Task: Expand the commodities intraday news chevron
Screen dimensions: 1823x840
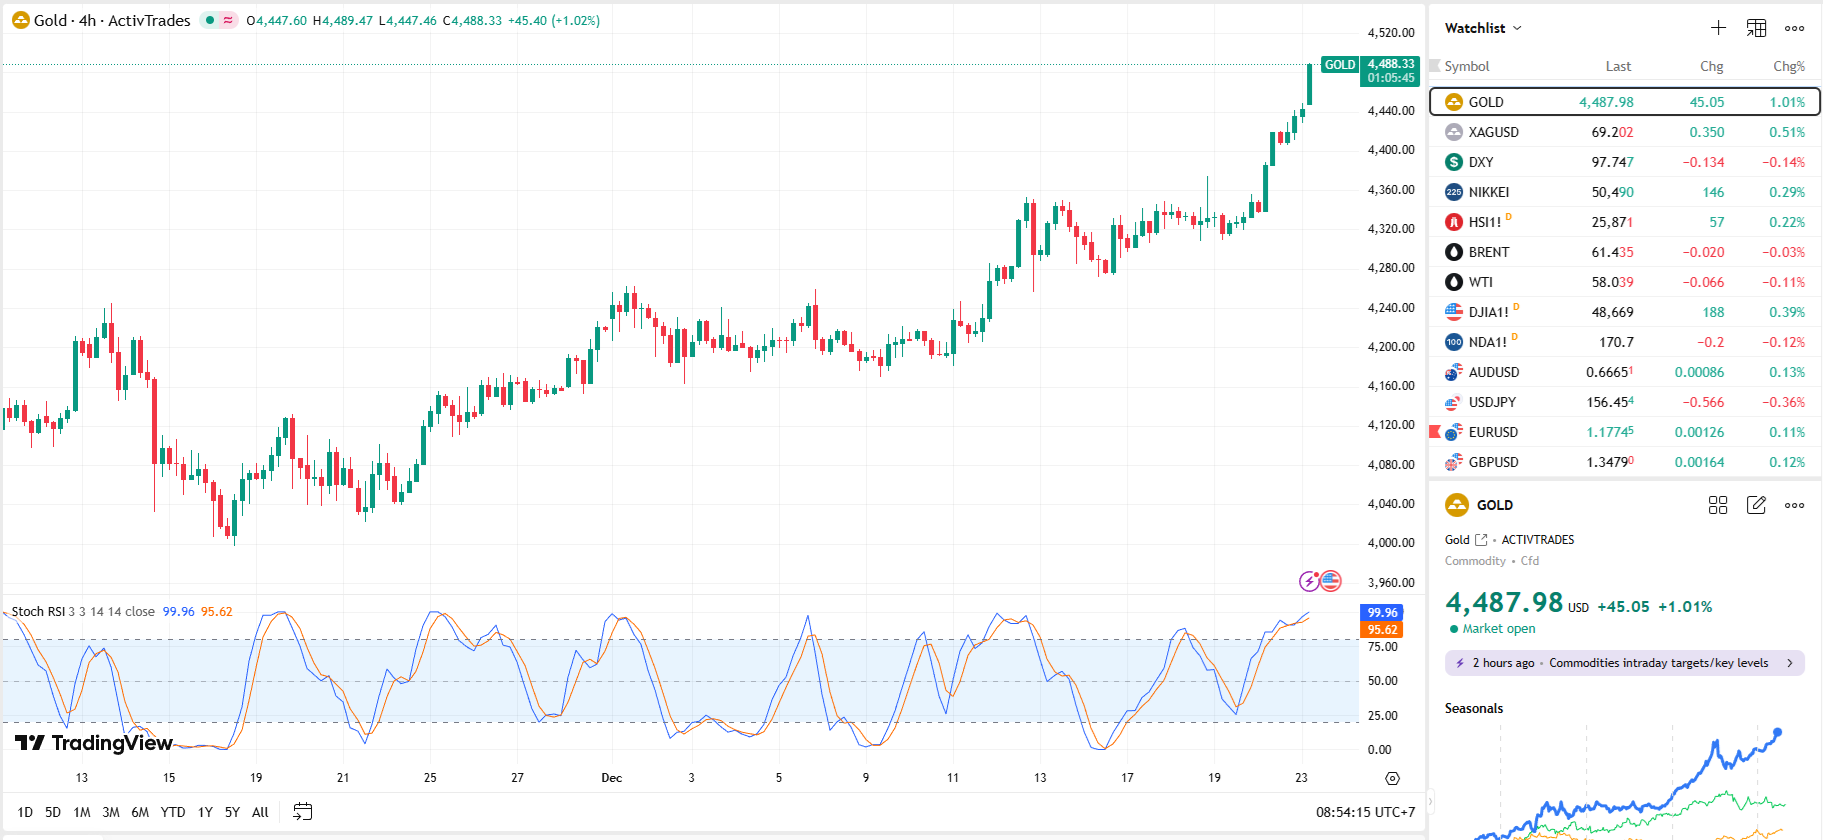Action: coord(1790,663)
